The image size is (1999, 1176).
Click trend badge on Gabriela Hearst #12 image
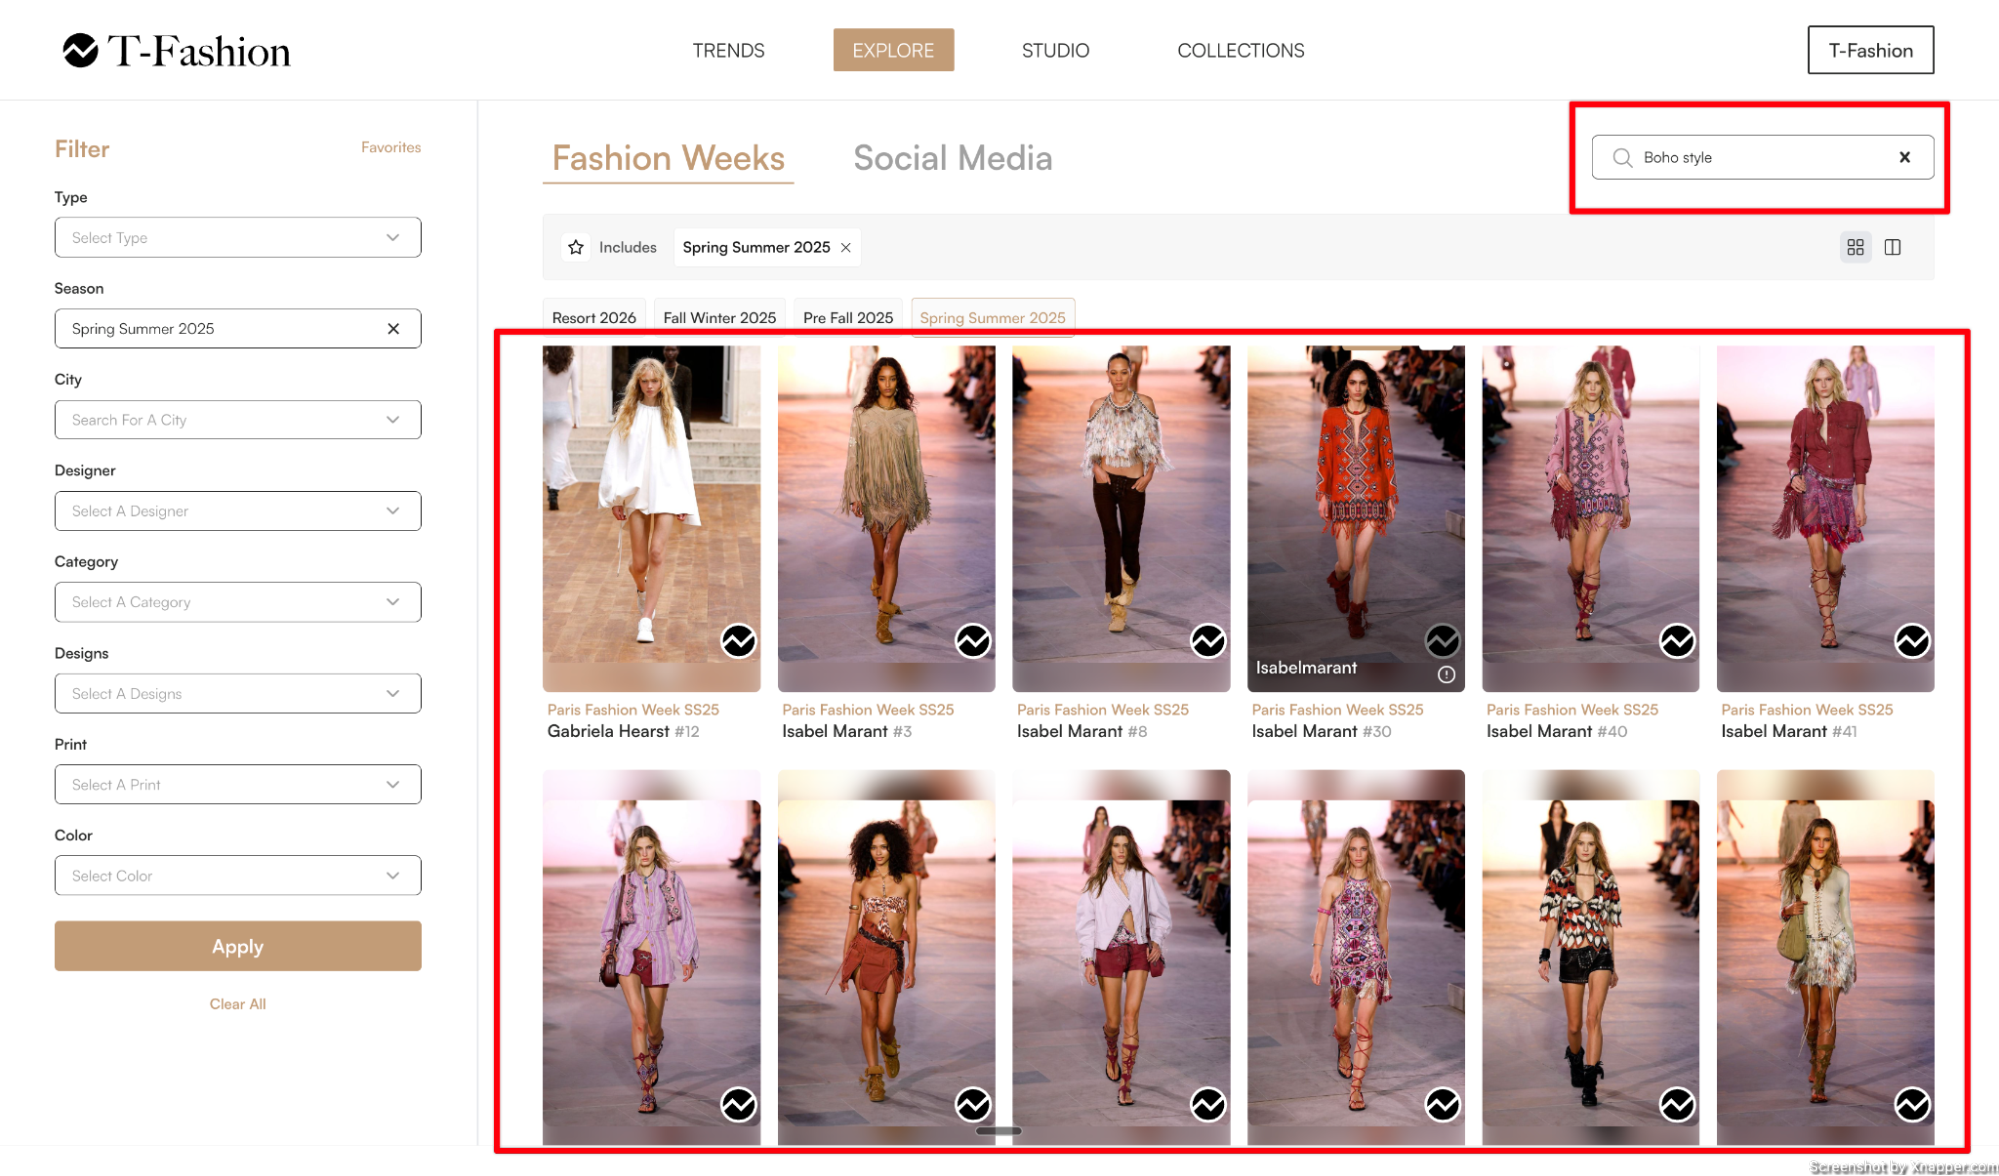coord(738,640)
